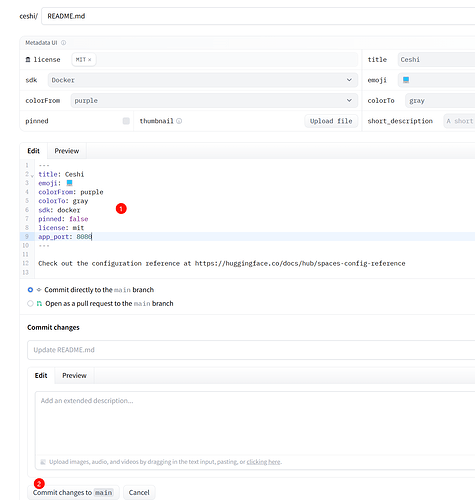The image size is (475, 500).
Task: Click the ceshi/ path breadcrumb
Action: (x=29, y=16)
